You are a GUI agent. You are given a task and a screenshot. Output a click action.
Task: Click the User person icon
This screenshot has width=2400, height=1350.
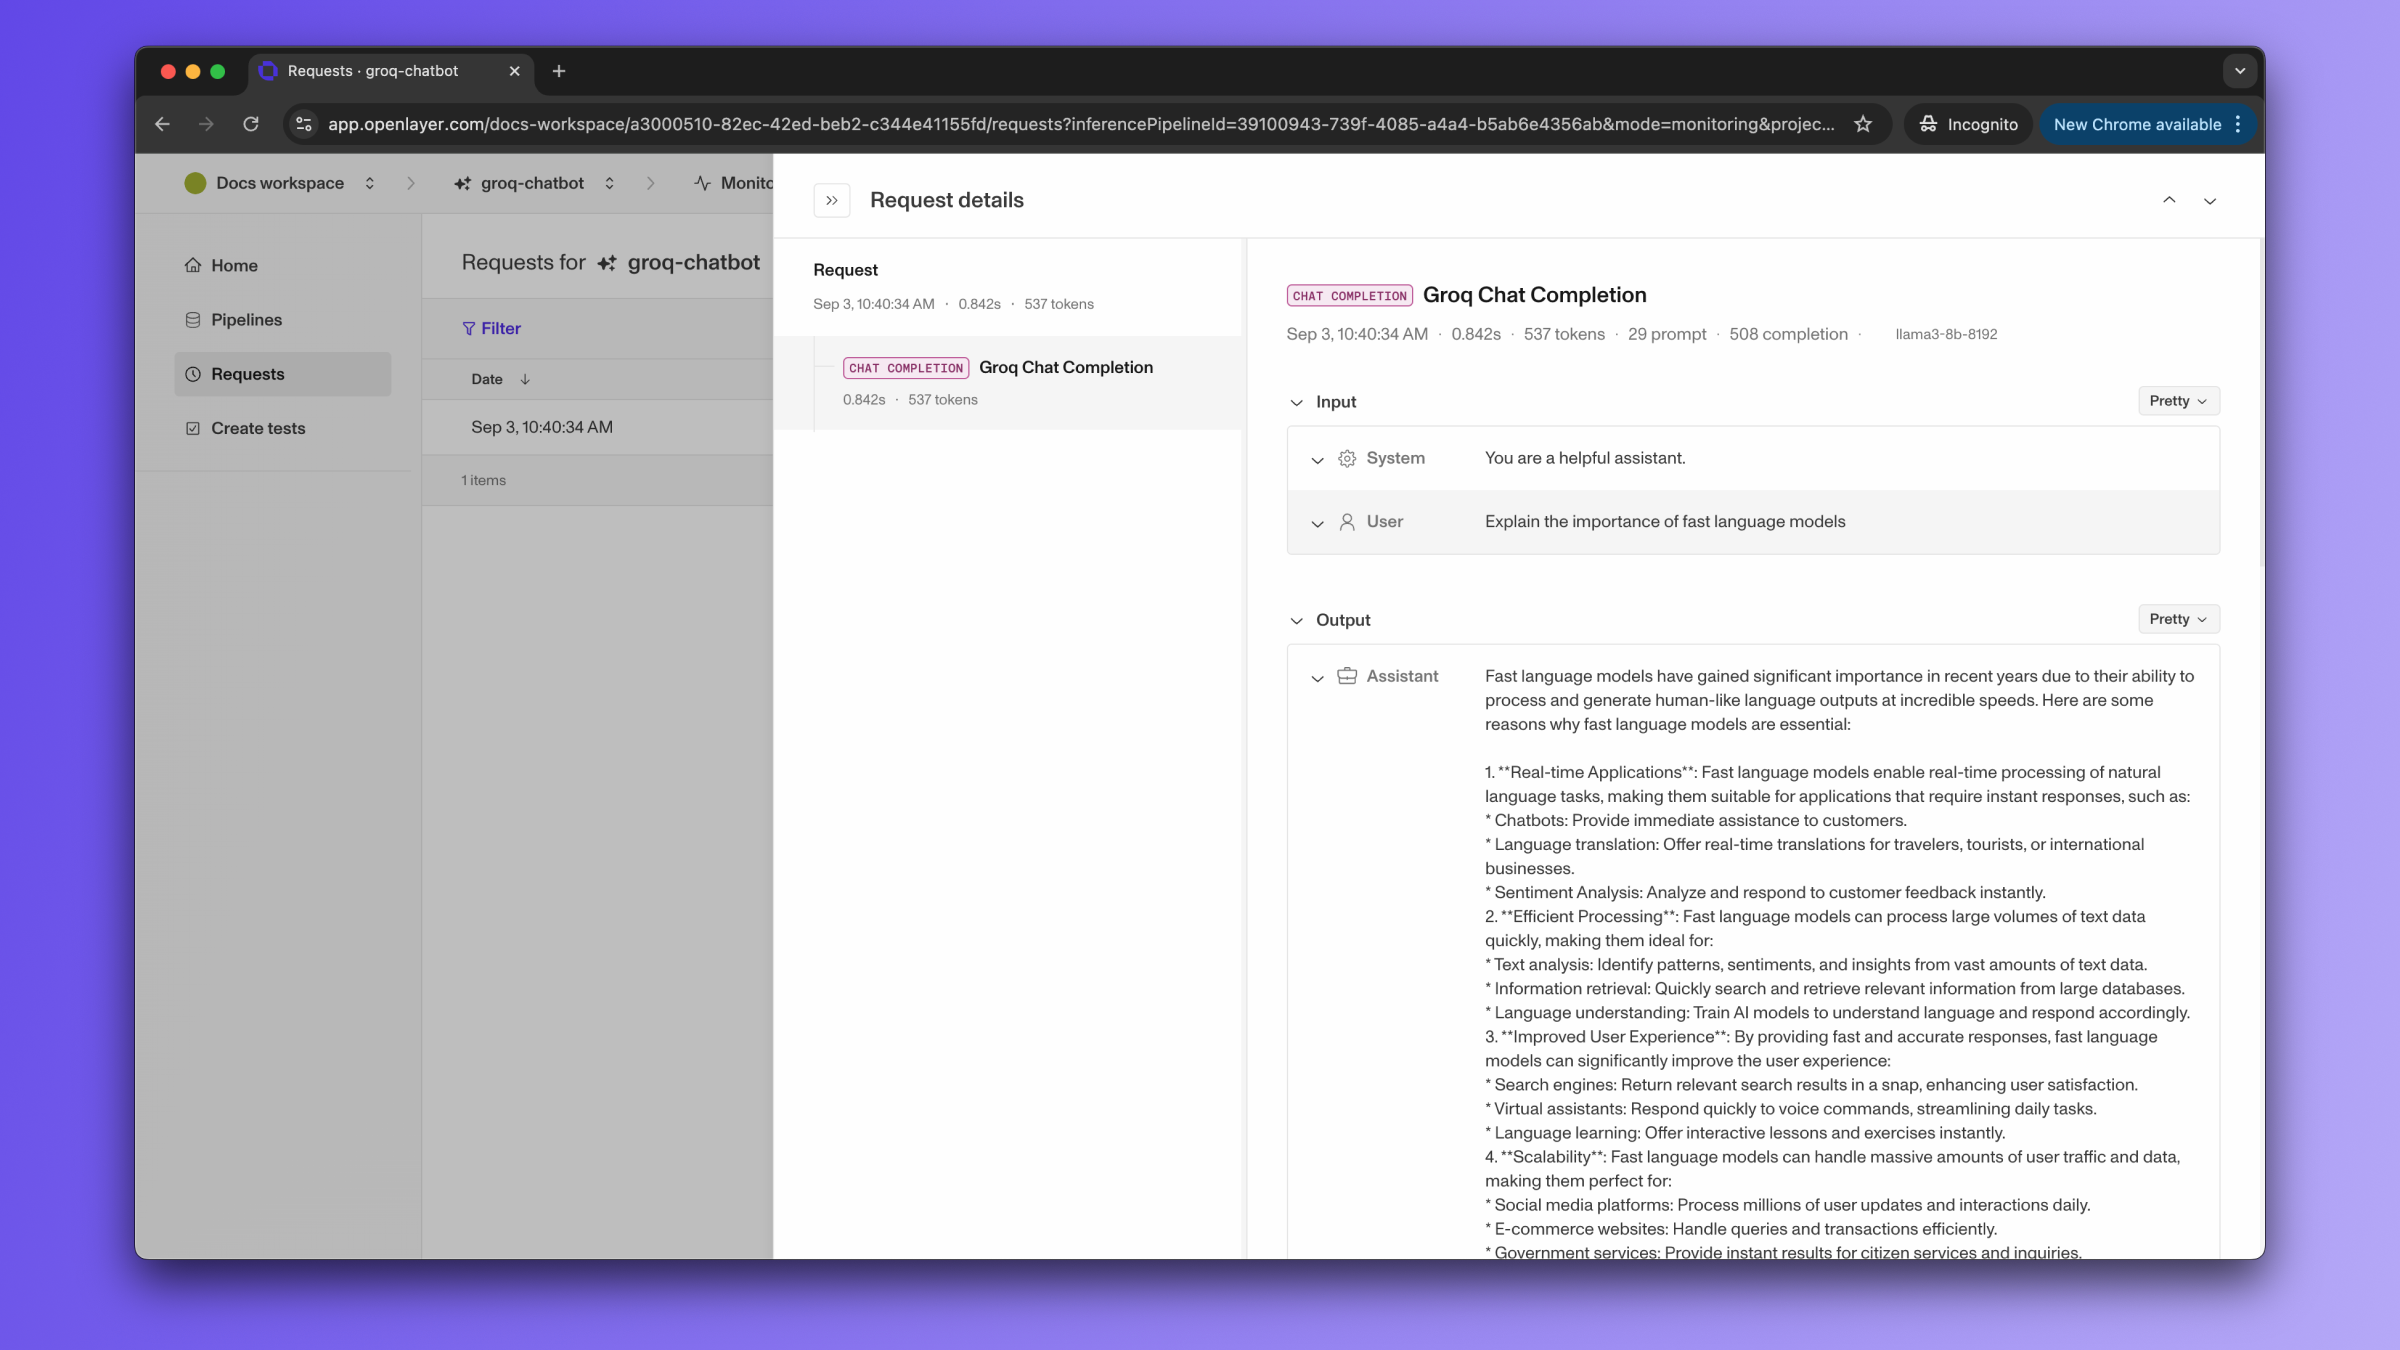click(x=1347, y=522)
